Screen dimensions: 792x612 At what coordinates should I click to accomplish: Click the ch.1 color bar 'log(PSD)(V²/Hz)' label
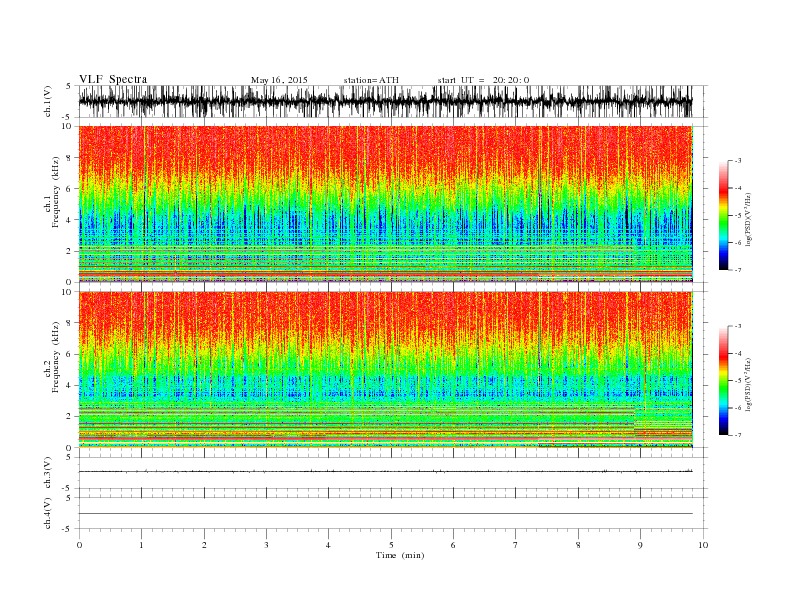(x=749, y=218)
